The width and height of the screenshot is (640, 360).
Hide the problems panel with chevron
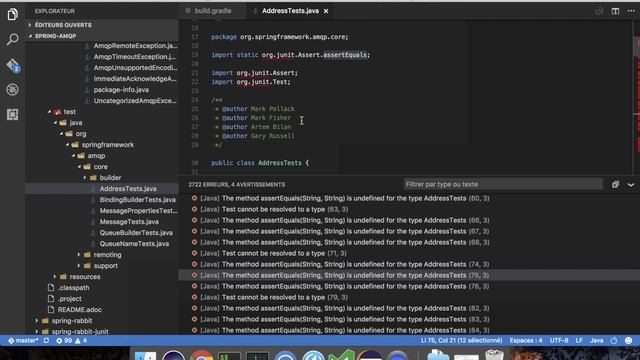(x=631, y=184)
